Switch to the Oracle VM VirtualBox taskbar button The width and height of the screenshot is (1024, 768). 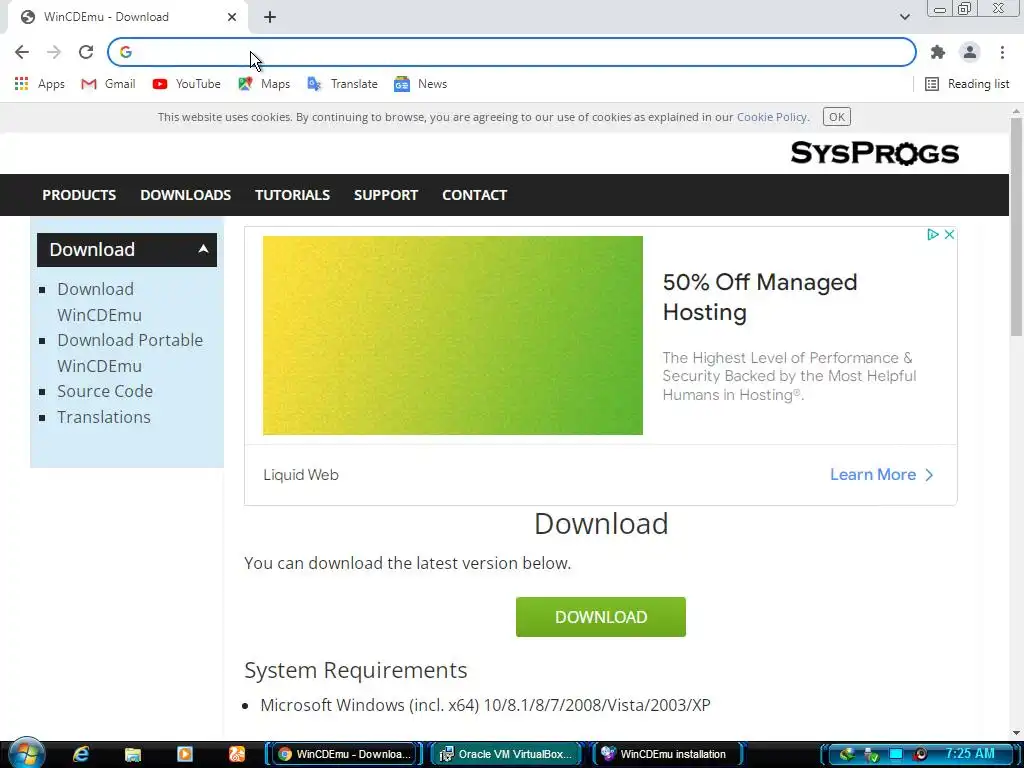click(507, 754)
